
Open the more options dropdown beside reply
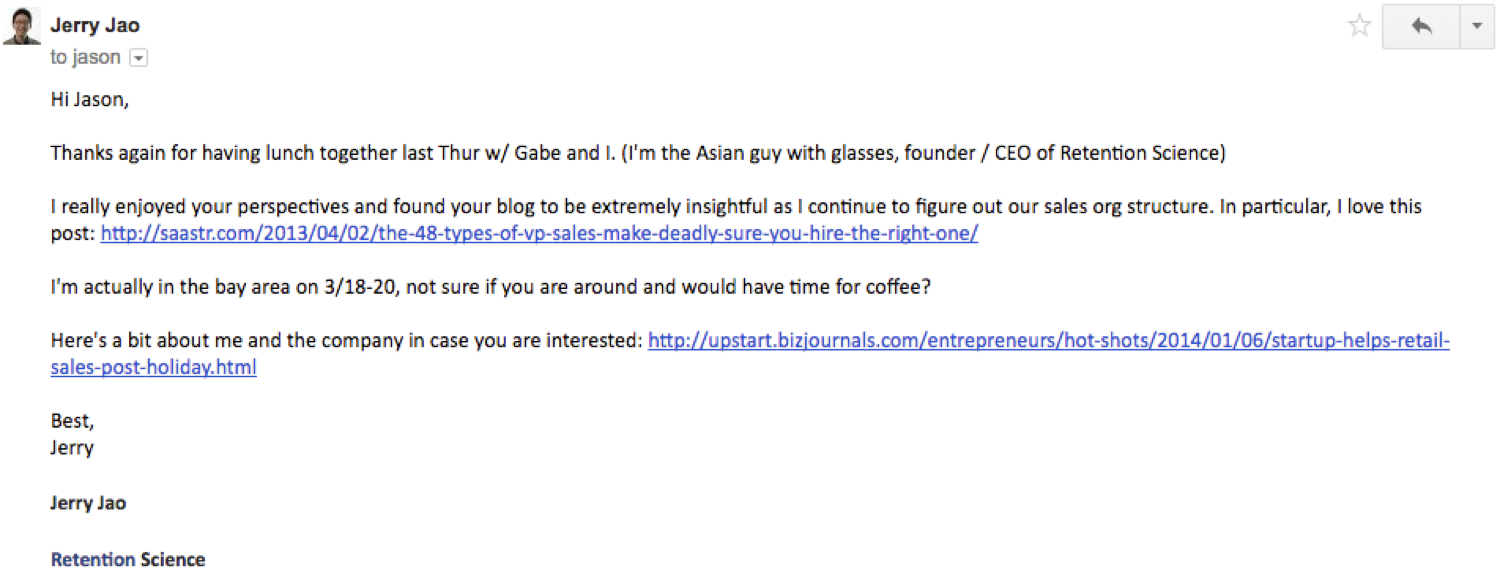point(1477,26)
